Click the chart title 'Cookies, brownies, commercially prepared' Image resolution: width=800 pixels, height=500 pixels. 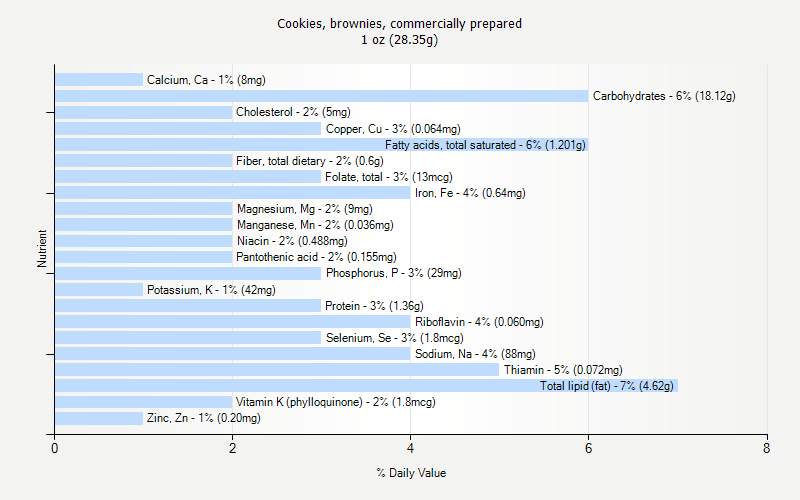pos(399,24)
